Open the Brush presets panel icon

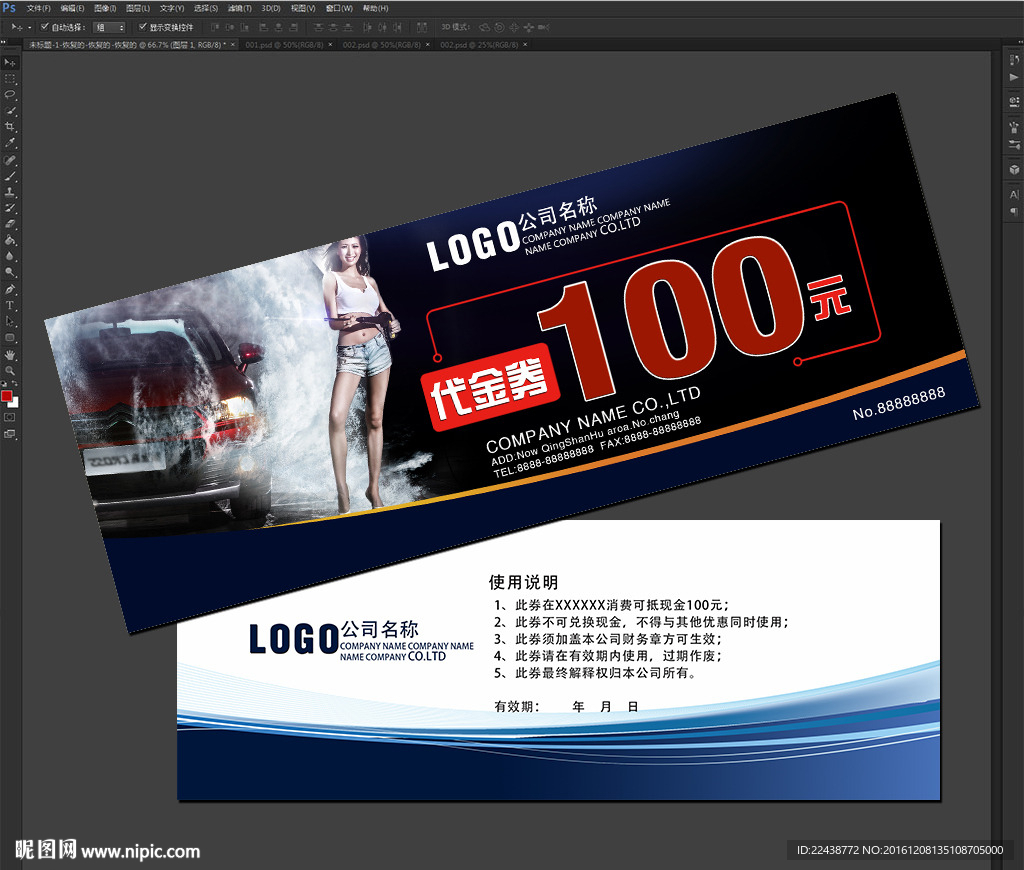1014,127
